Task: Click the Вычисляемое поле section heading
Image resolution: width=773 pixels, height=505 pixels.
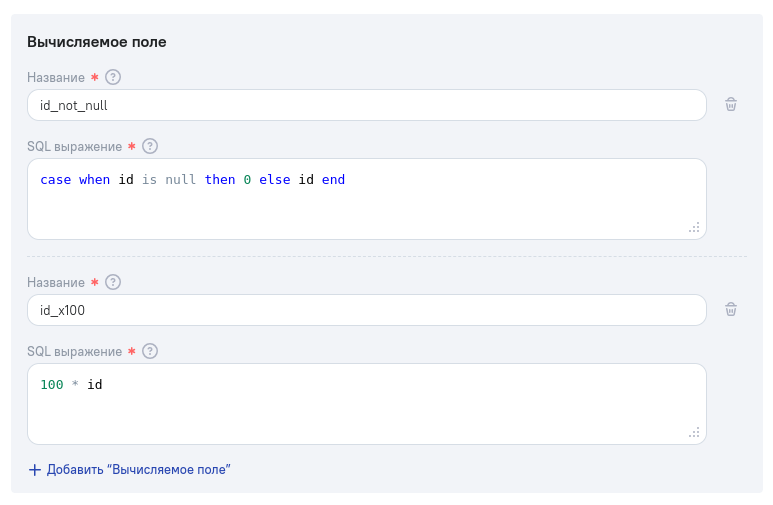Action: click(97, 42)
